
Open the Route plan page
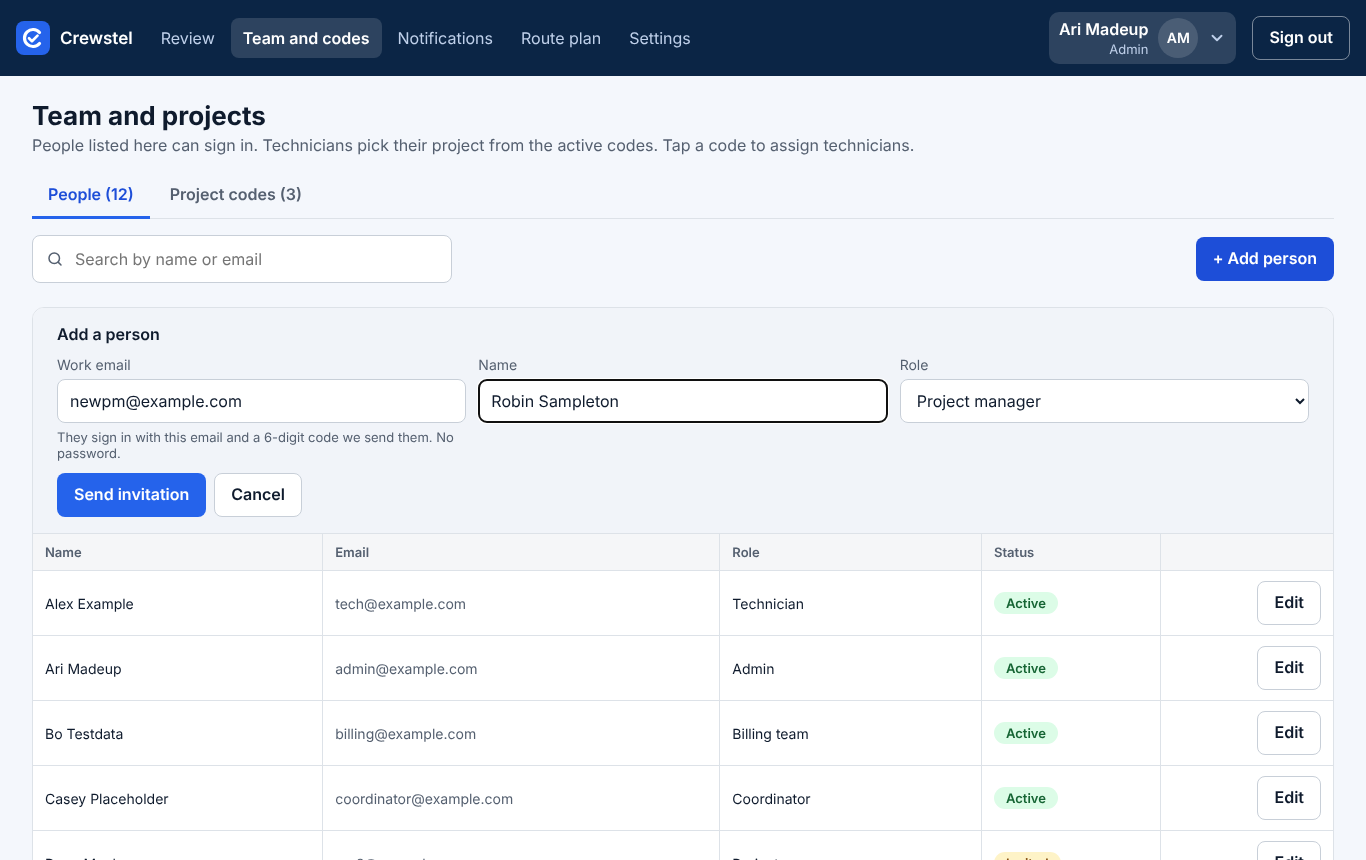561,38
